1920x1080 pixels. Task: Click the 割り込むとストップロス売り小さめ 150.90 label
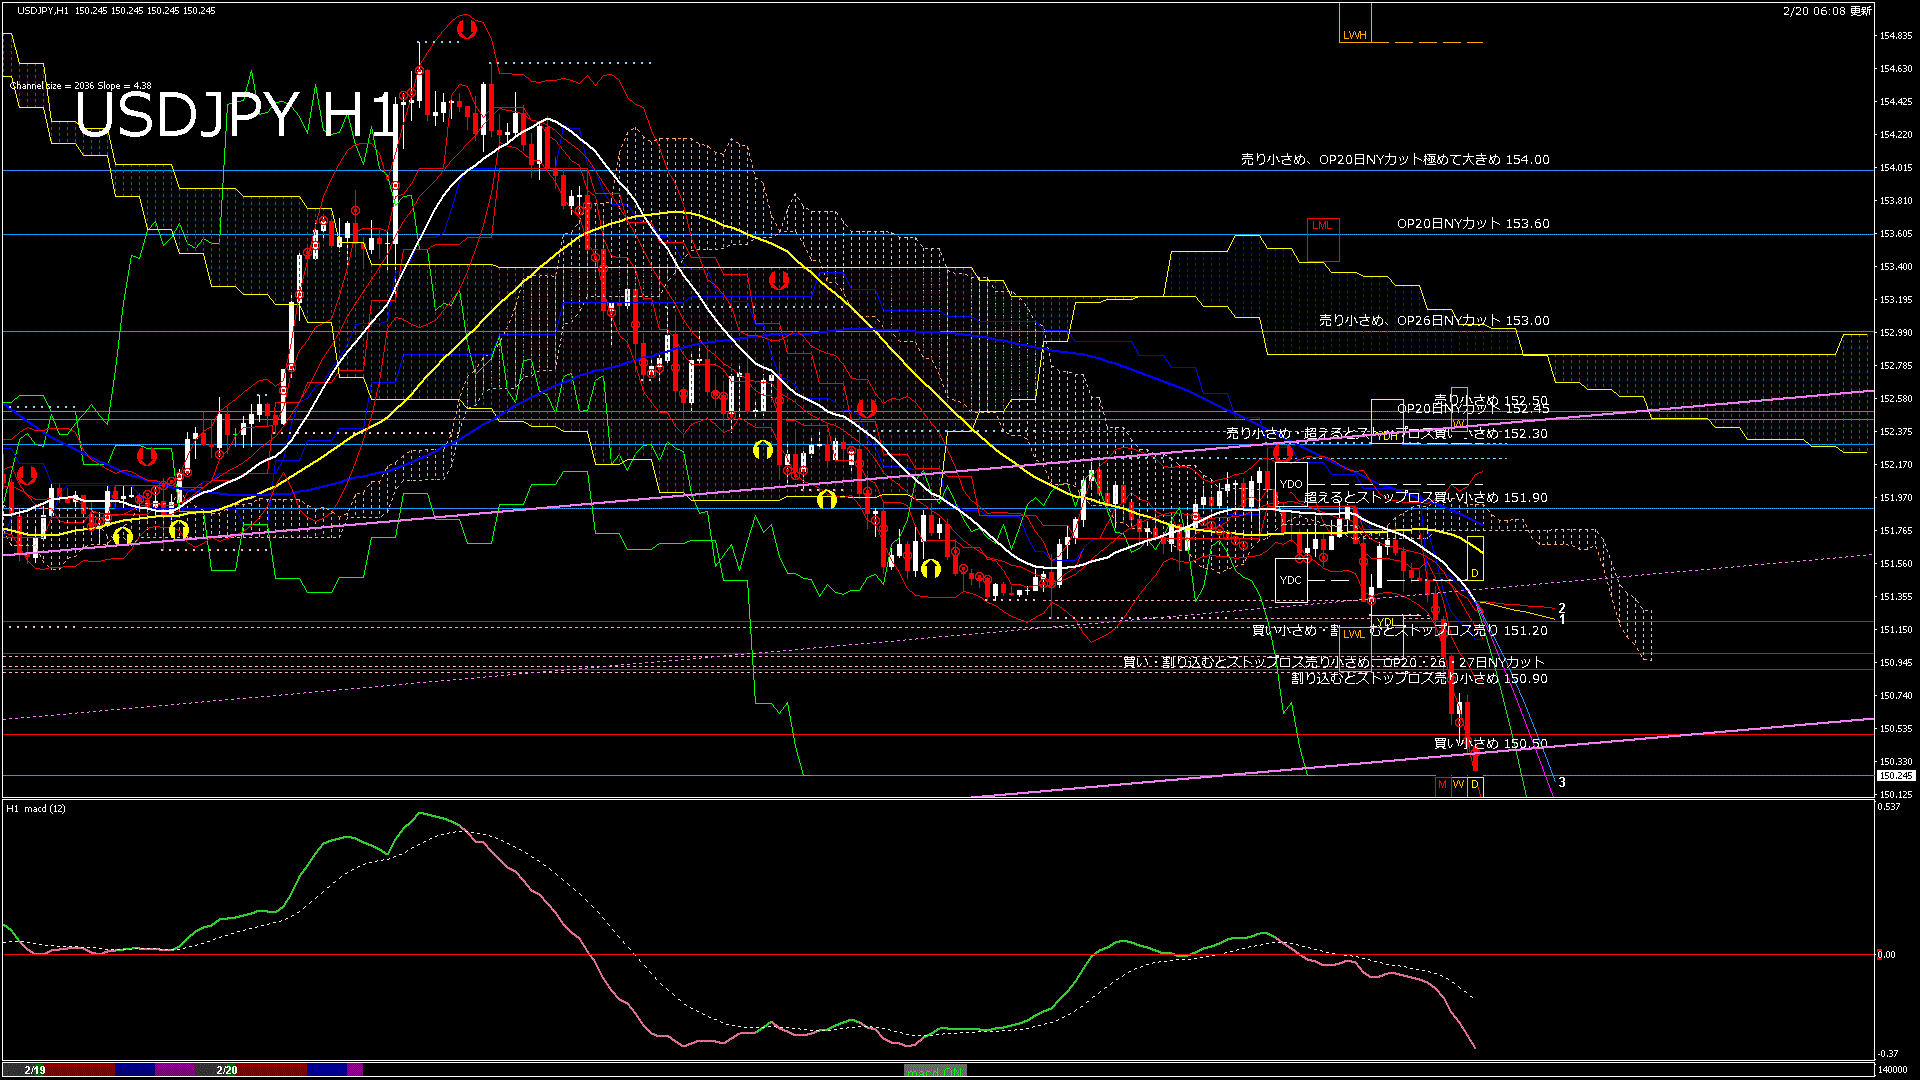[1419, 678]
